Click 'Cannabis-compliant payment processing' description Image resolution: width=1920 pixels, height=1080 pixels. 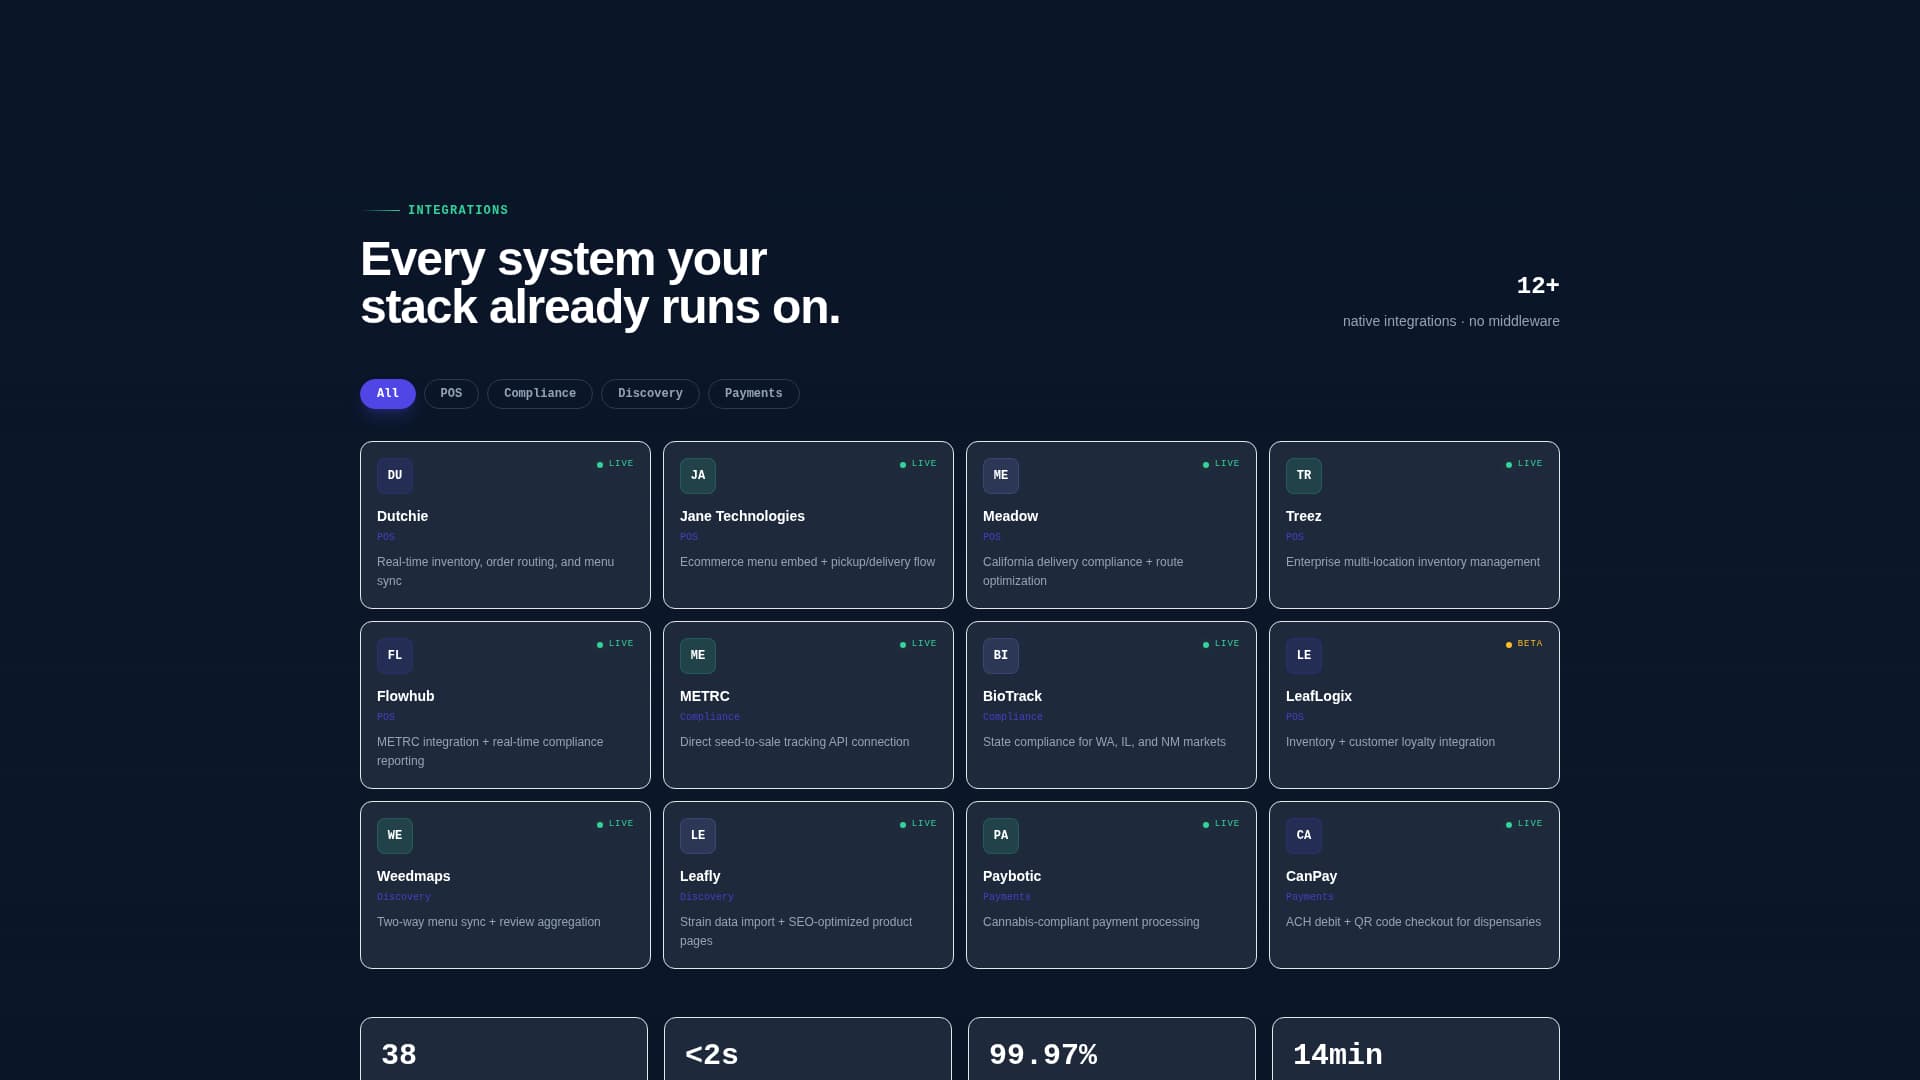[1091, 922]
